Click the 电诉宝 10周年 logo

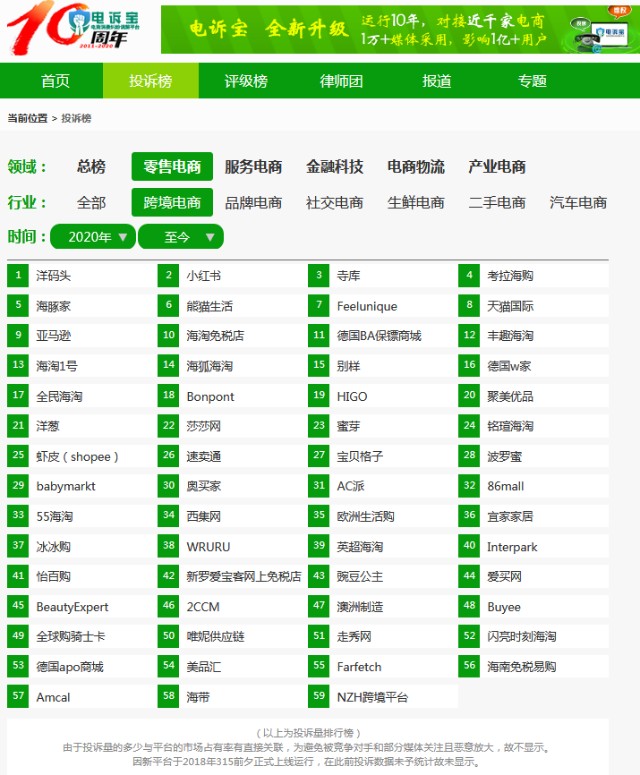(74, 27)
